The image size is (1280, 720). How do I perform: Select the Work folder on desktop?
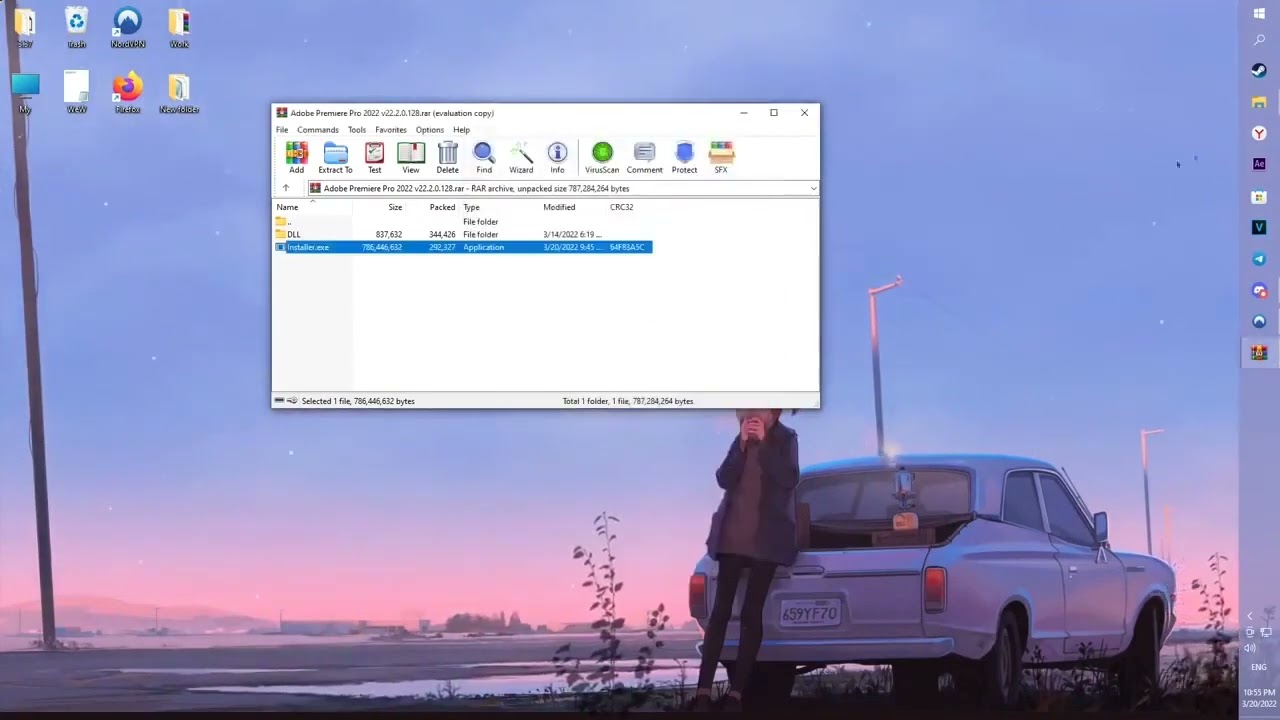179,28
